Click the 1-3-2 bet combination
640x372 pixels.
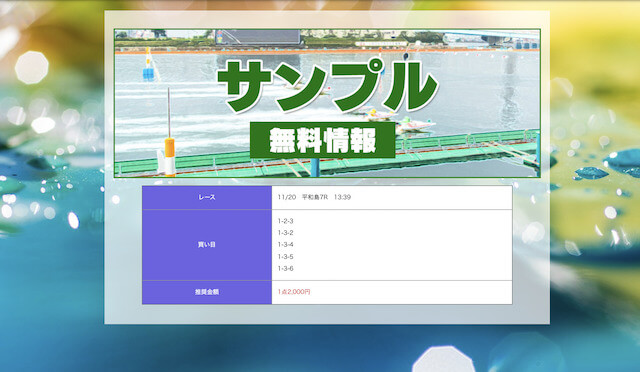point(285,233)
